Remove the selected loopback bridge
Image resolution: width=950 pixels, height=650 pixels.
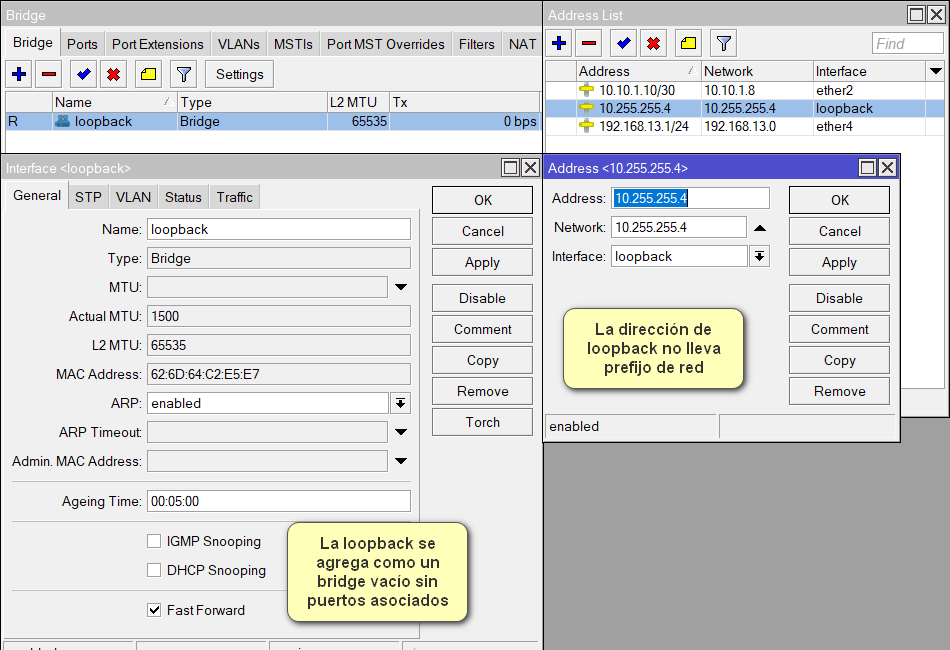51,74
